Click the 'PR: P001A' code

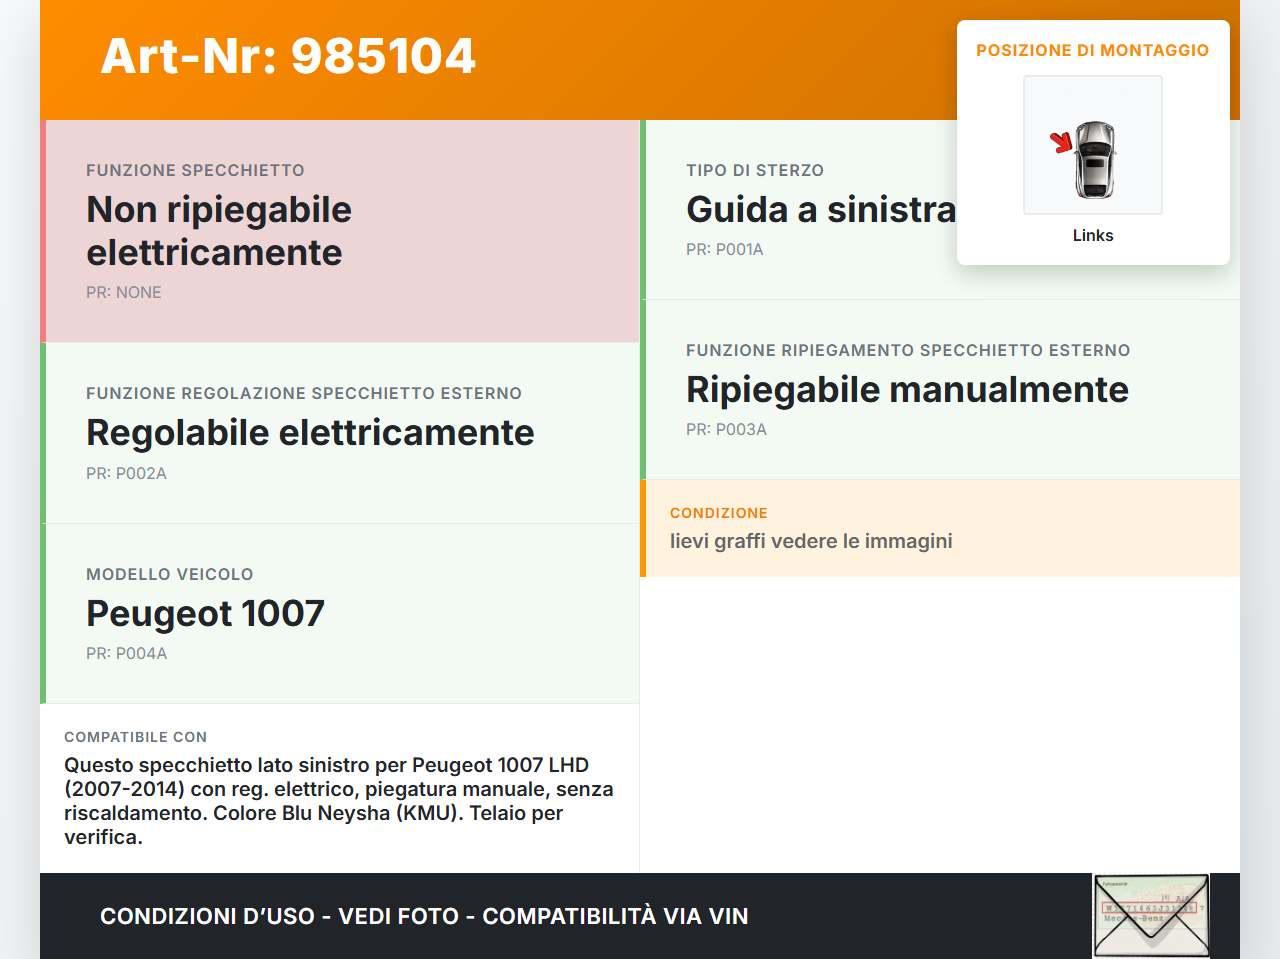click(724, 249)
